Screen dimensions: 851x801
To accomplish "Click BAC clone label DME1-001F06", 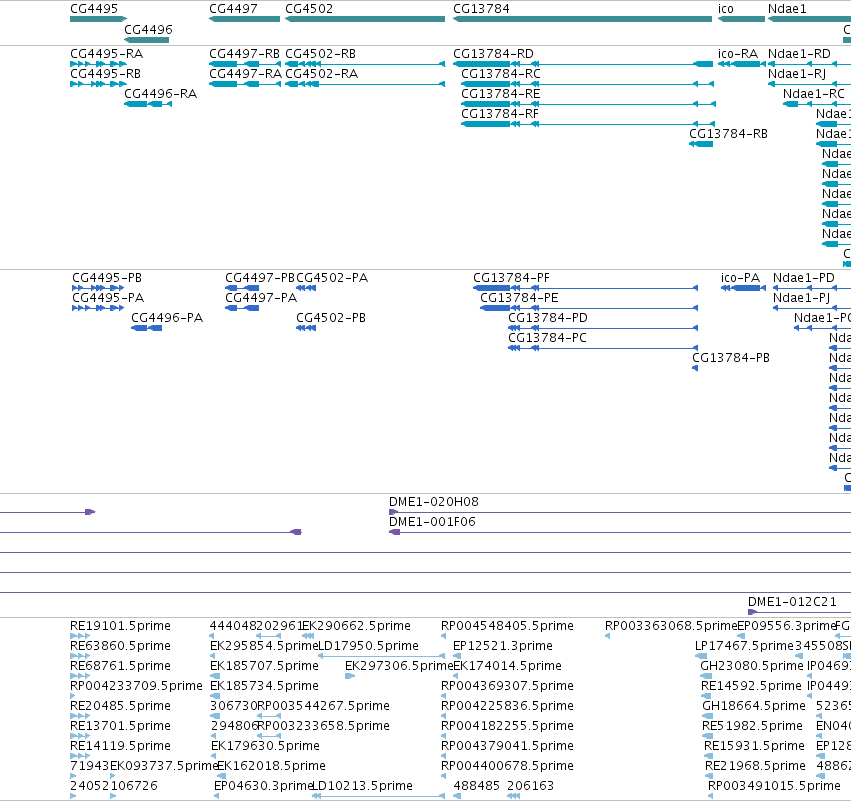I will [432, 522].
